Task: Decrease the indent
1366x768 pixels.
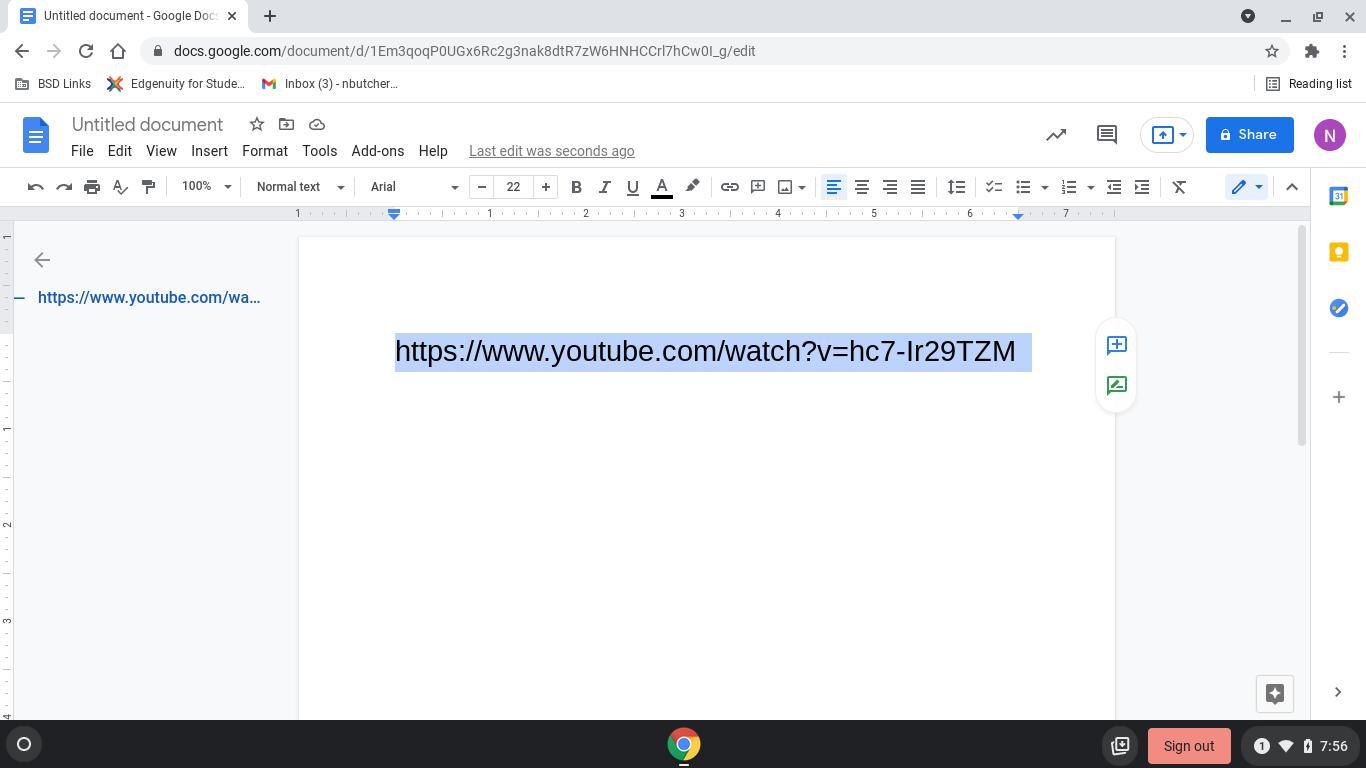Action: tap(1114, 187)
